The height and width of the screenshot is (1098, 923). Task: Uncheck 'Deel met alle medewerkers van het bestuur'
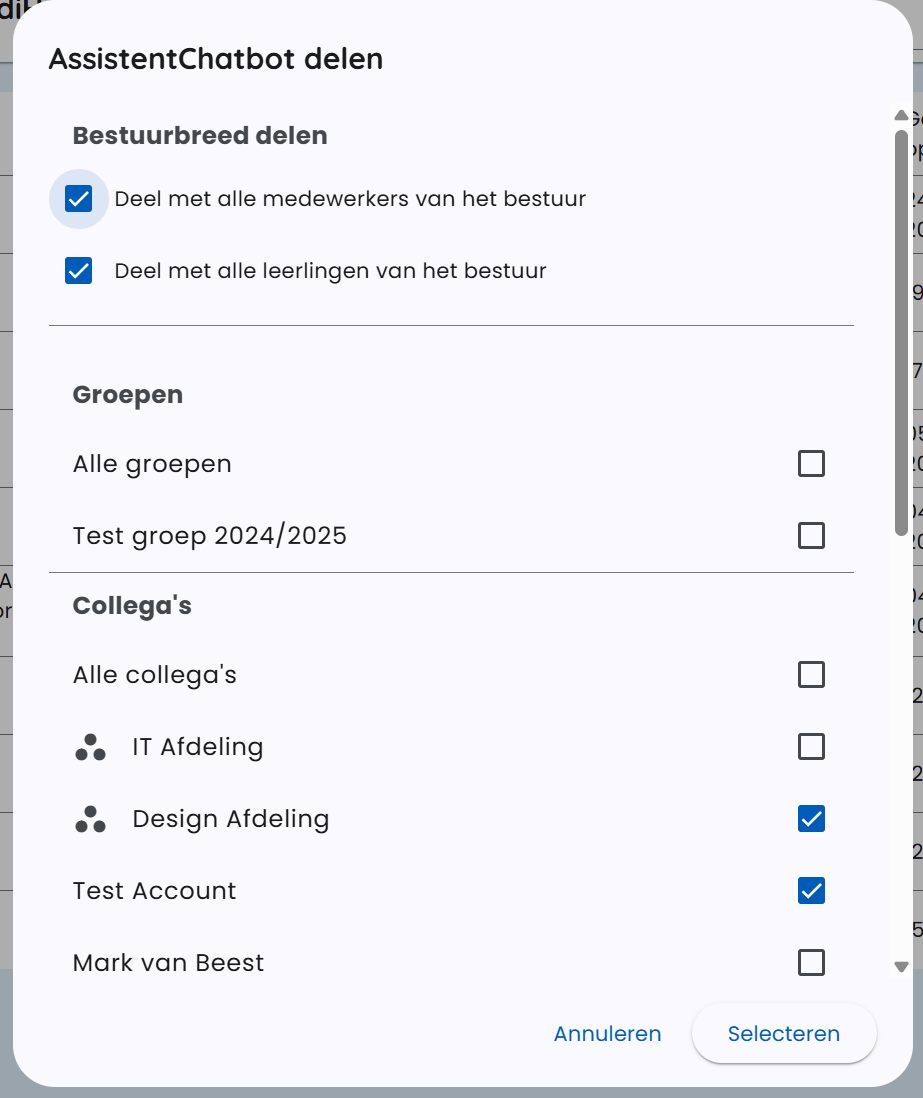click(78, 198)
